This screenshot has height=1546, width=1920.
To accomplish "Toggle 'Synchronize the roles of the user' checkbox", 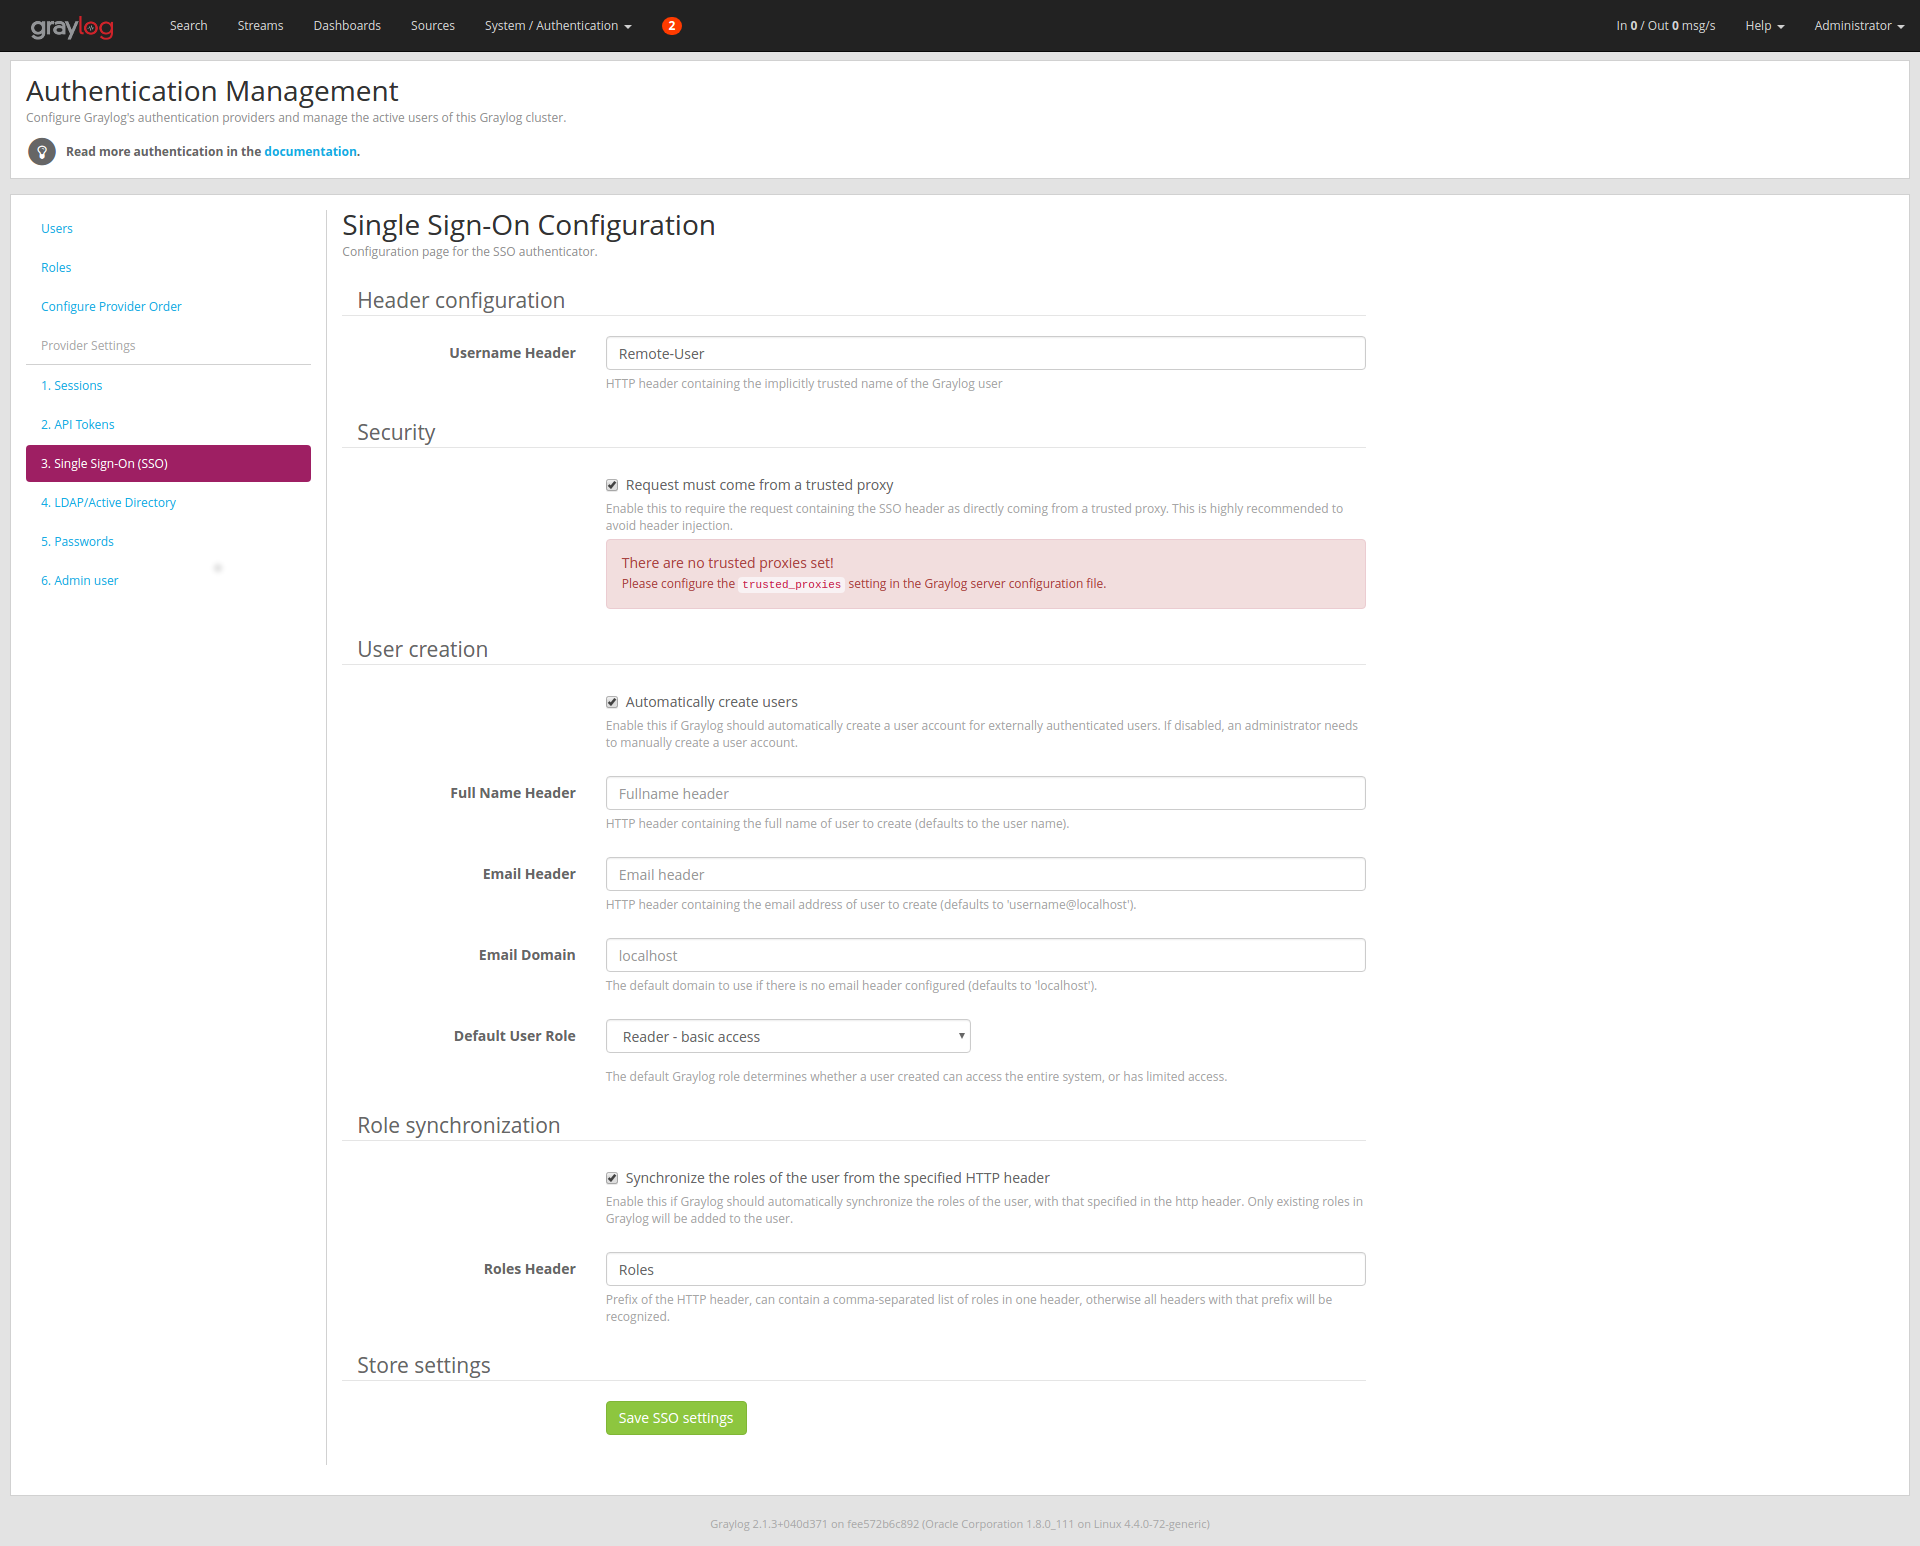I will pos(612,1178).
